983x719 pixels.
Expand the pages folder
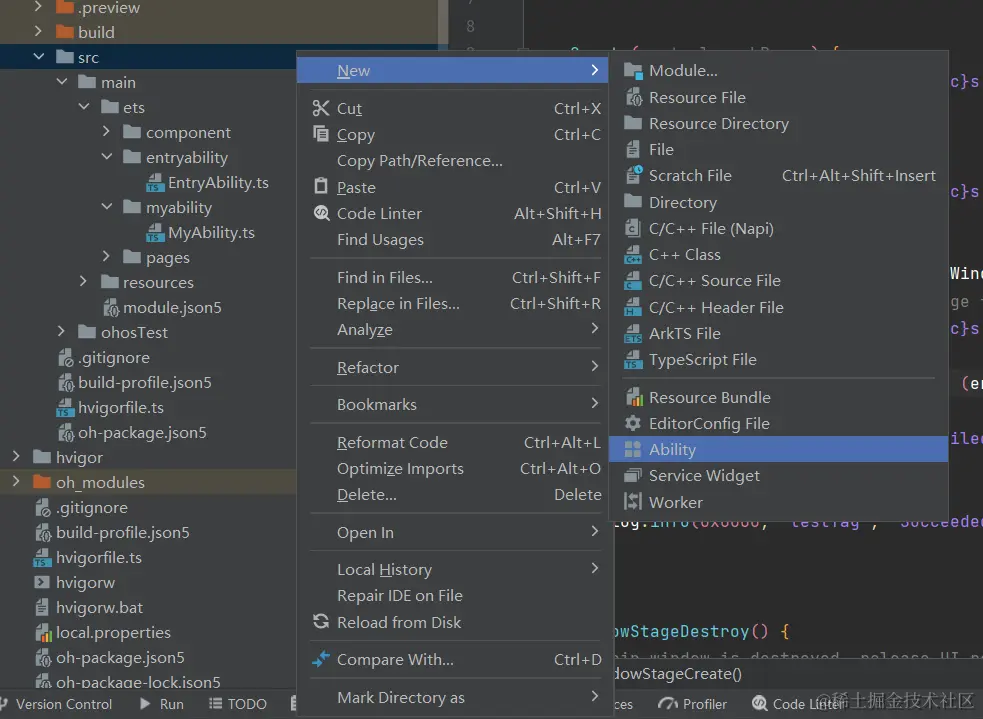click(x=106, y=256)
